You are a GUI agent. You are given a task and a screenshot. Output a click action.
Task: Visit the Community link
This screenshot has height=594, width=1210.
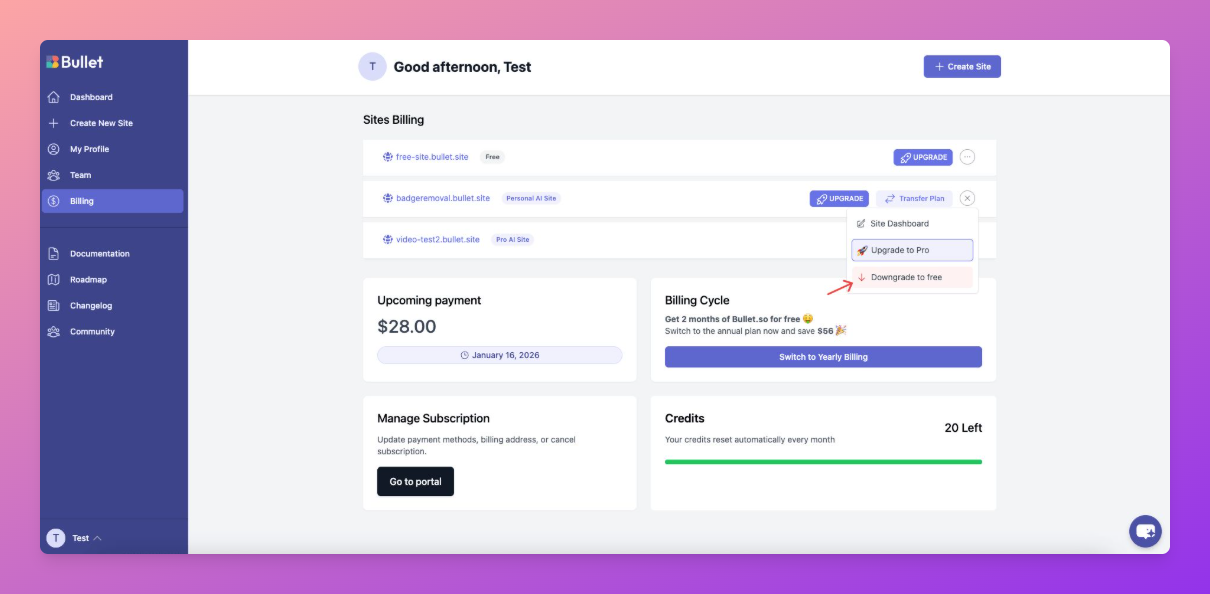click(x=92, y=332)
